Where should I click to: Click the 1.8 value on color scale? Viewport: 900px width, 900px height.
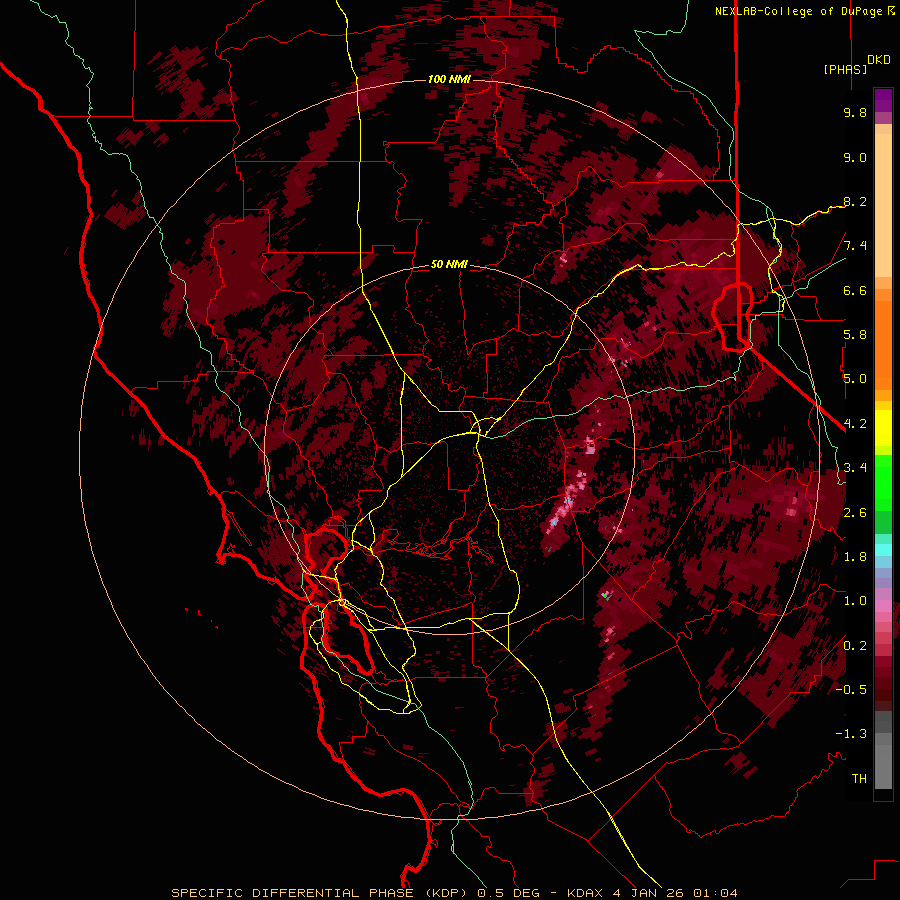pyautogui.click(x=855, y=557)
